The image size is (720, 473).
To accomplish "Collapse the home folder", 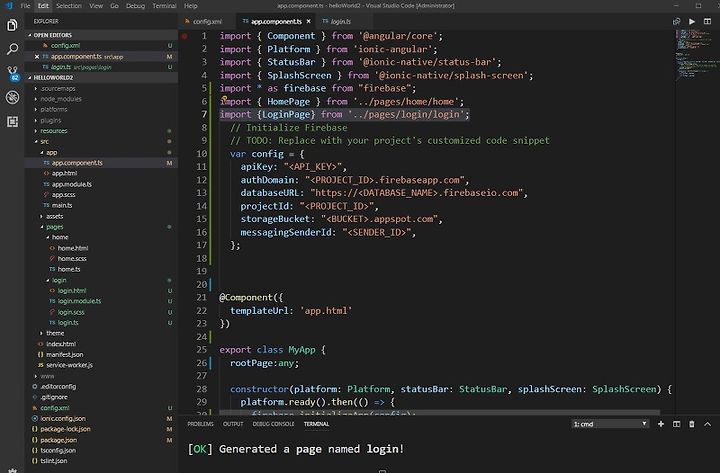I will click(x=60, y=237).
